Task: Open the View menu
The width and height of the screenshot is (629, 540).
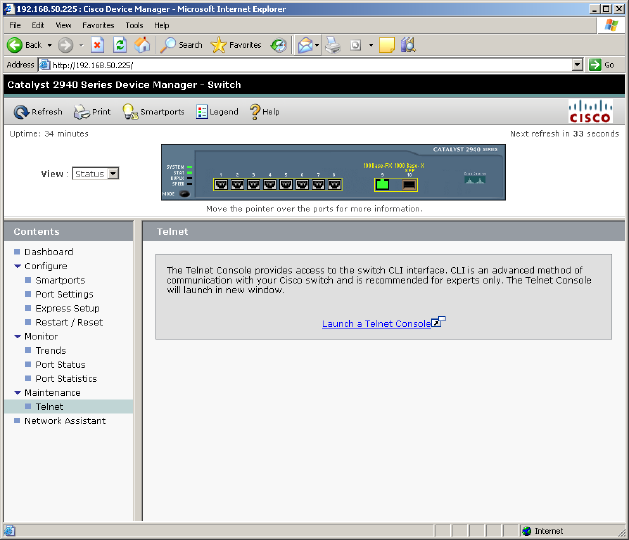Action: 63,25
